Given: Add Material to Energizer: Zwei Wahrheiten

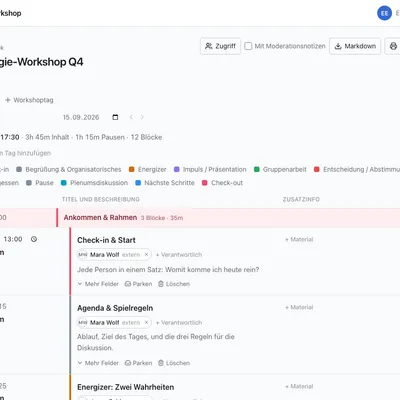Looking at the screenshot, I should pos(299,386).
